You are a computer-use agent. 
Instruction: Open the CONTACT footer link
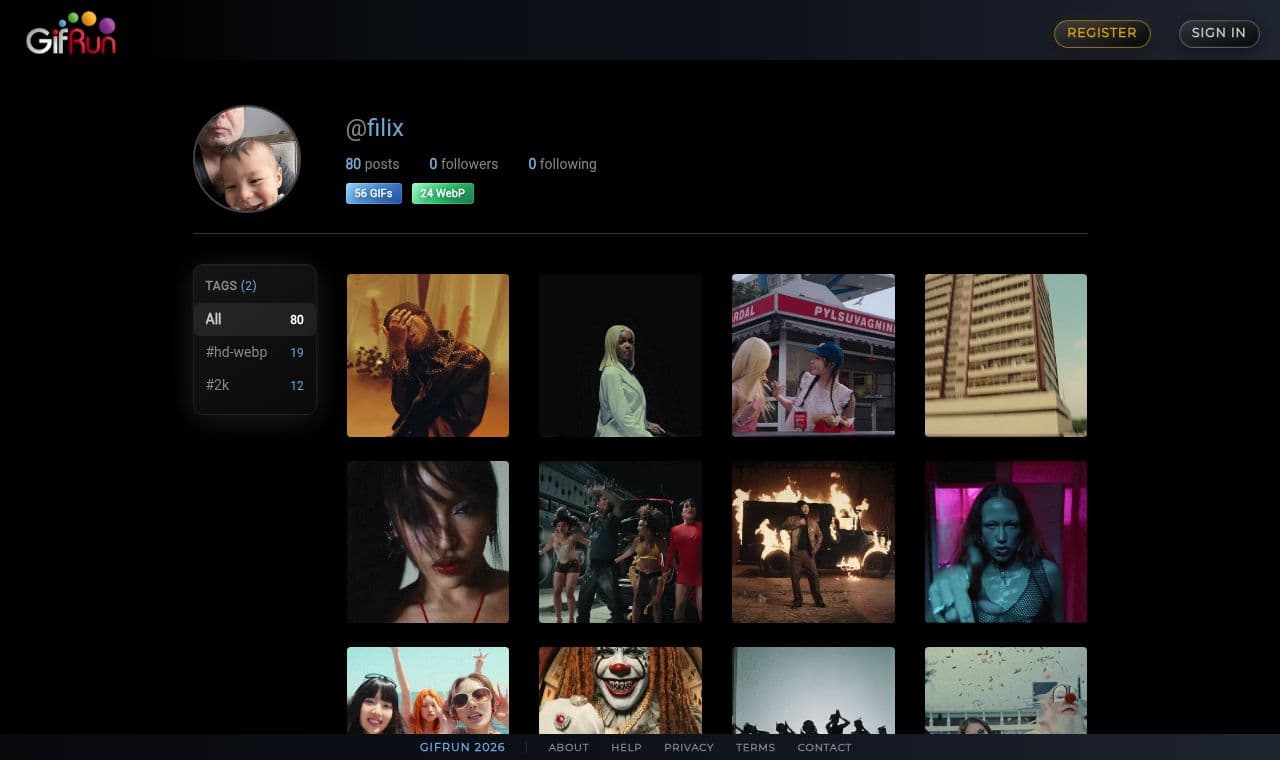pos(824,747)
